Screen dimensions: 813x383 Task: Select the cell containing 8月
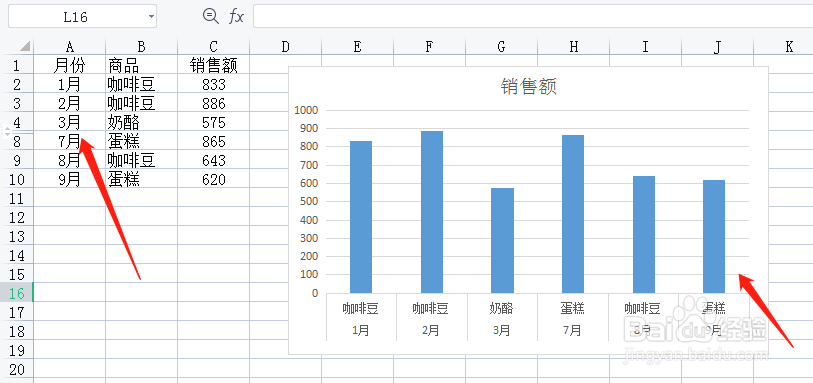(69, 160)
